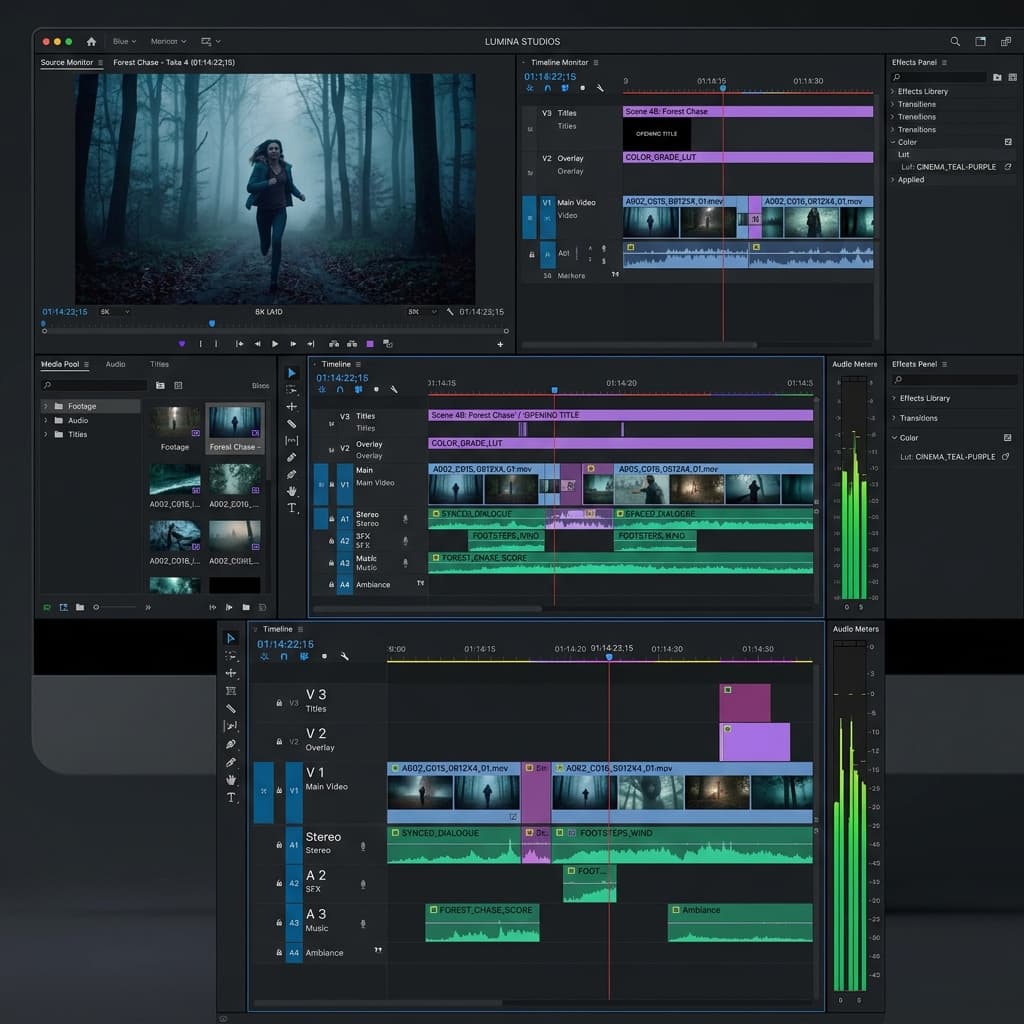Toggle the Color checkbox in the lower Effects Panel

[1007, 438]
